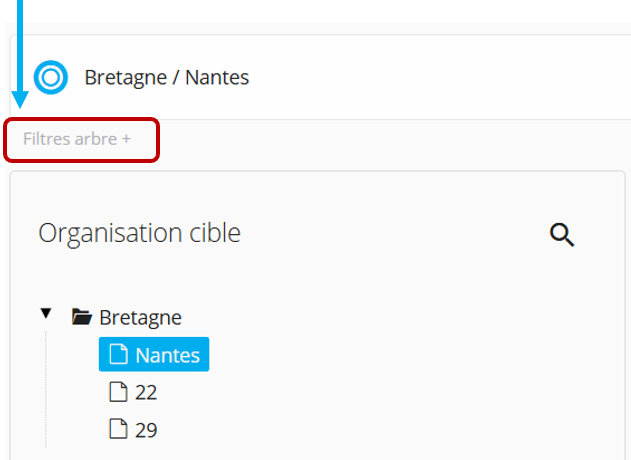631x460 pixels.
Task: Select the highlighted Nantes tree item
Action: coord(167,355)
